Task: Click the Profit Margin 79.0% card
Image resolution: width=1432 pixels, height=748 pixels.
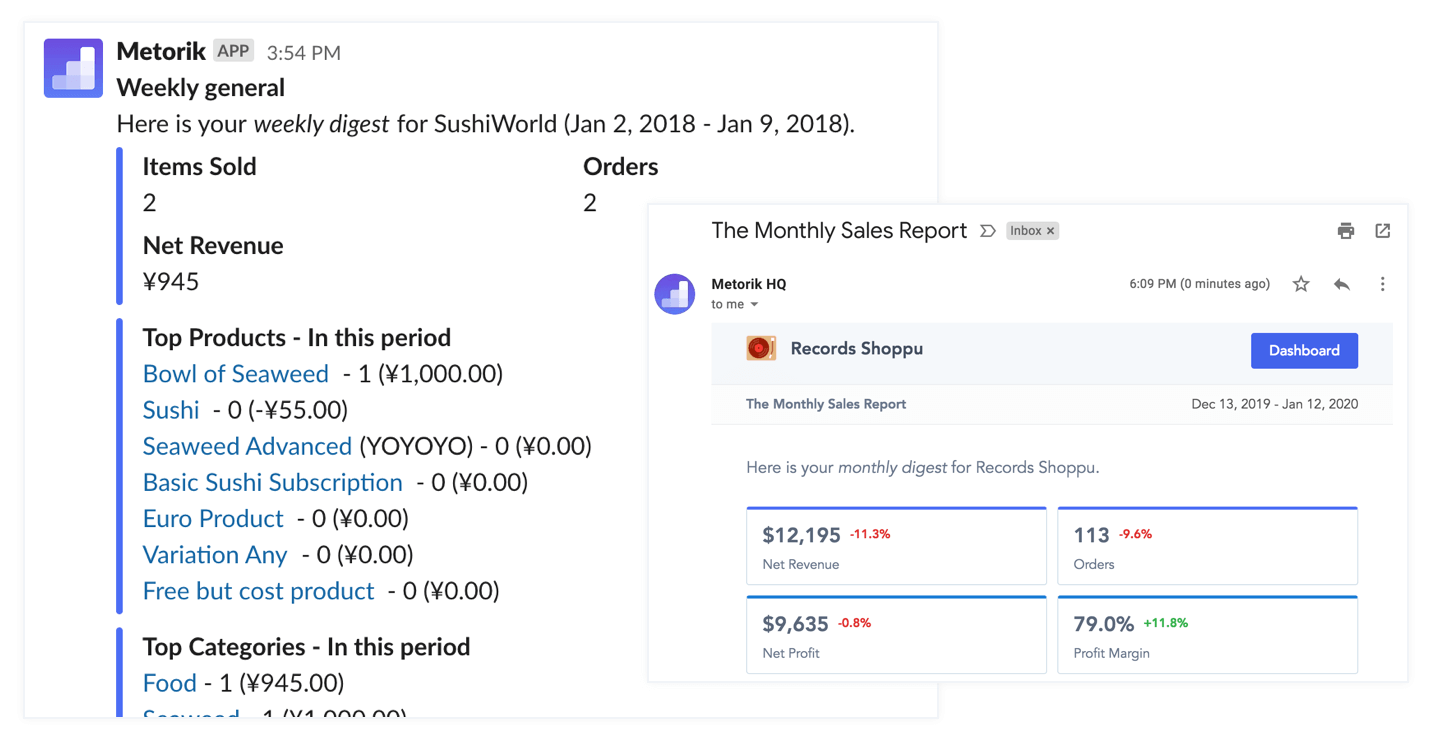Action: point(1207,635)
